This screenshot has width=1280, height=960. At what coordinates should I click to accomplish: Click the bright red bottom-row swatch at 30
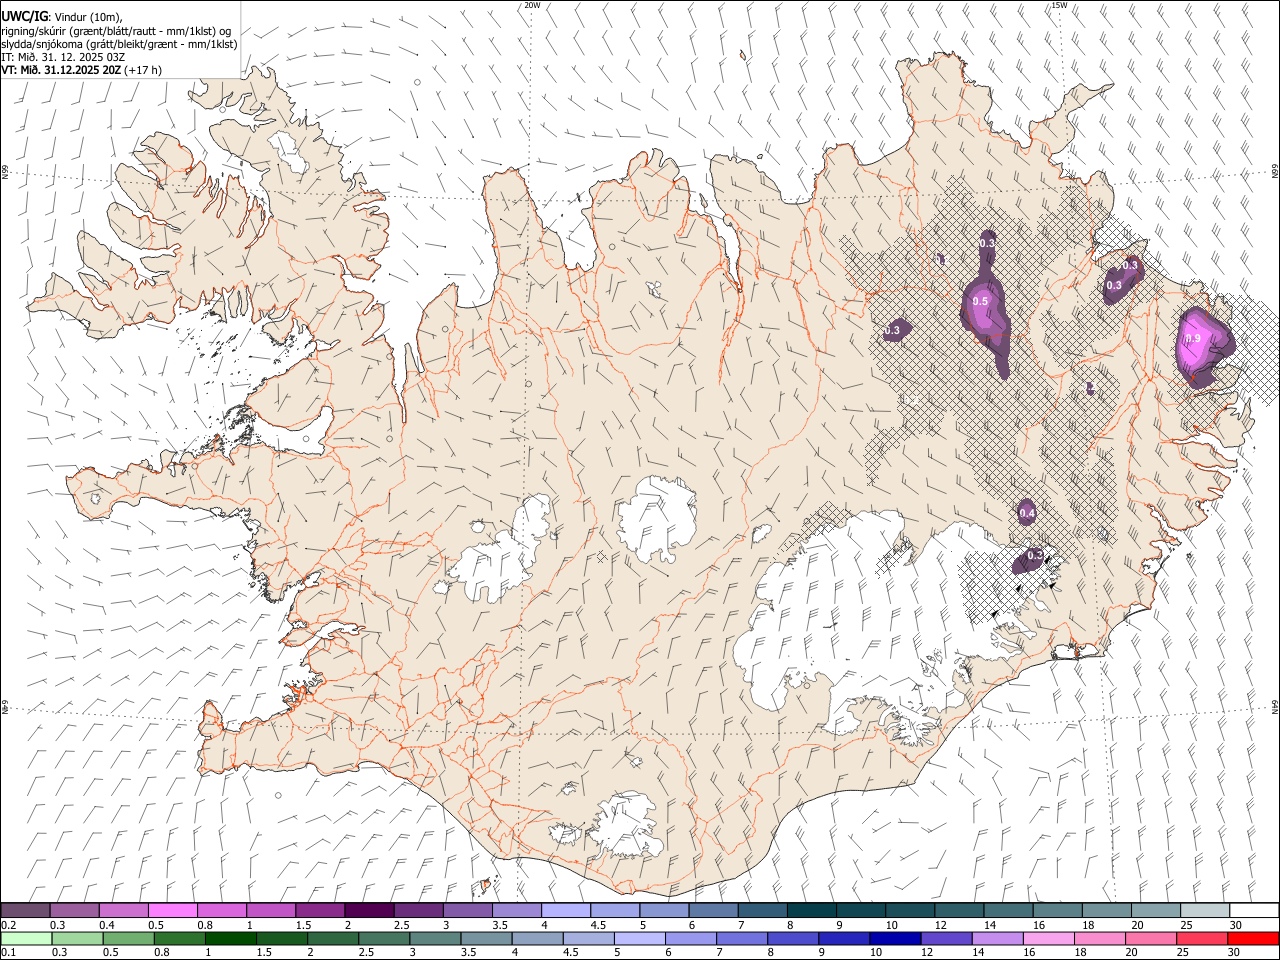(x=1254, y=939)
